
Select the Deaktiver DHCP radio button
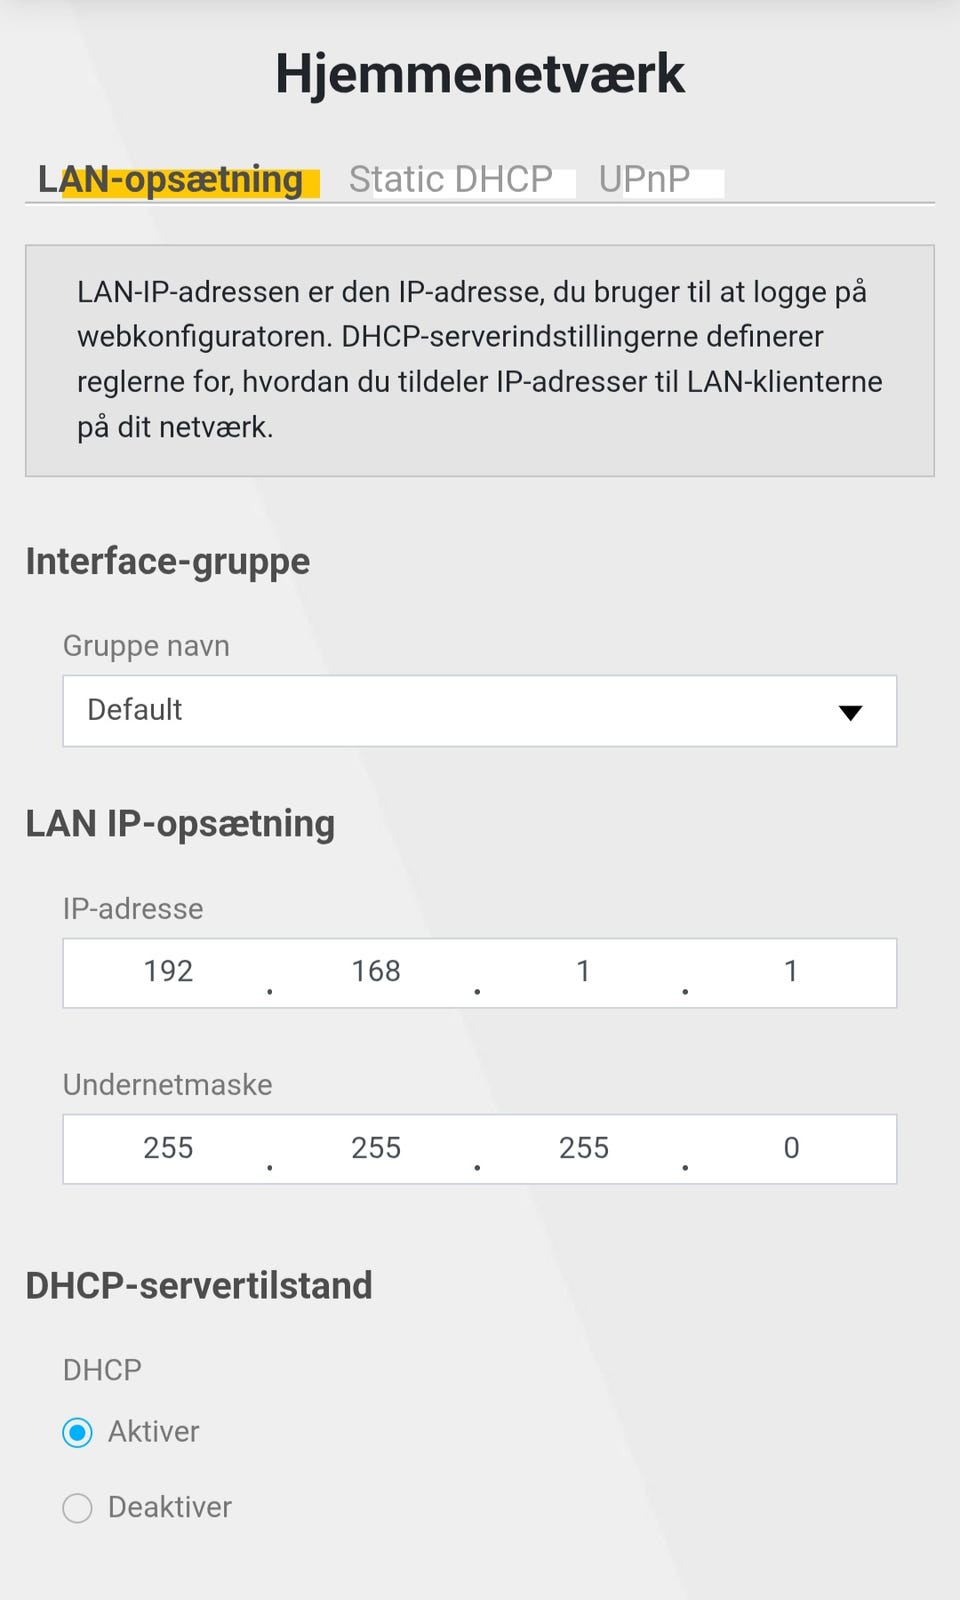78,1507
